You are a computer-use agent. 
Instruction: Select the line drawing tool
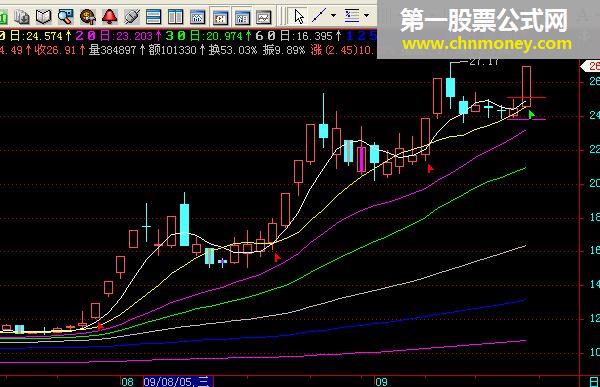tap(319, 16)
